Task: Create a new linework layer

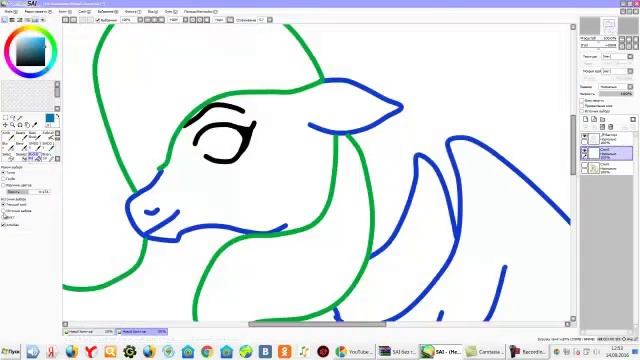Action: click(594, 119)
